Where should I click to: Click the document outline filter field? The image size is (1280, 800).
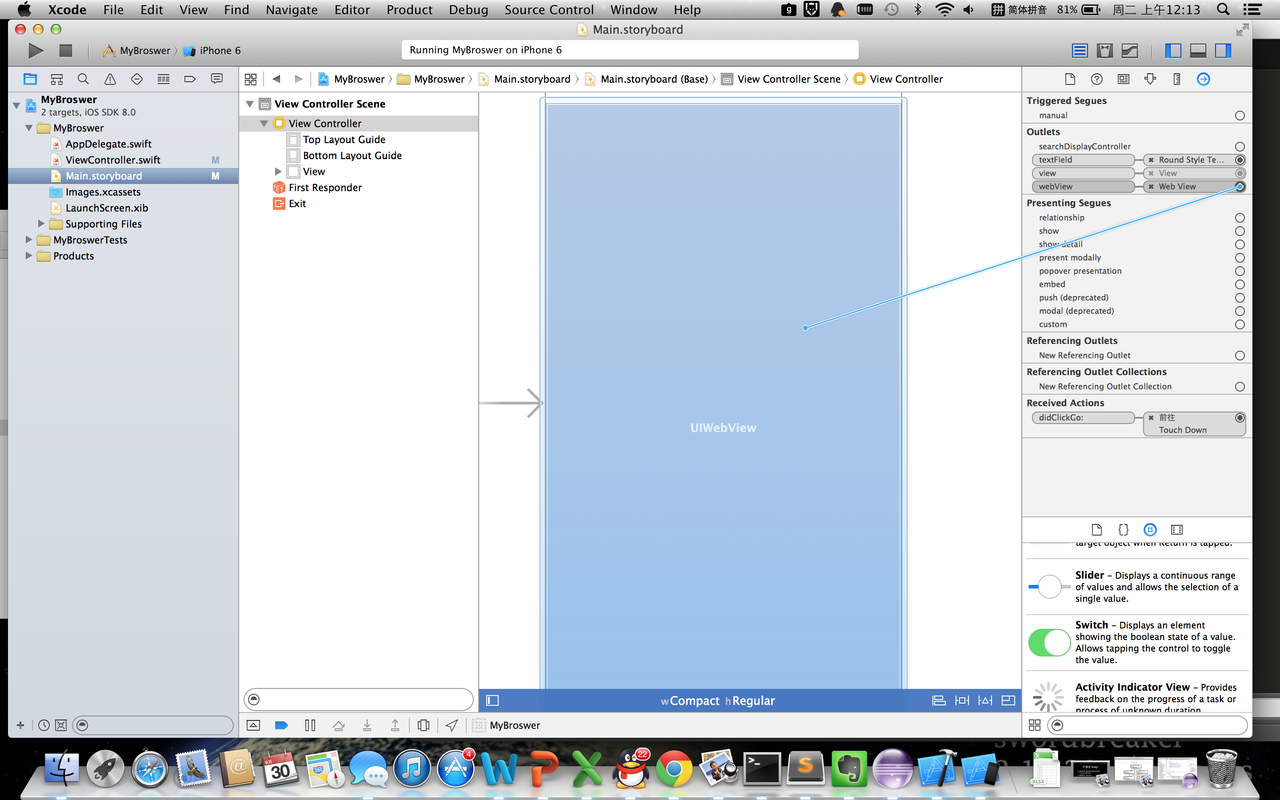point(358,699)
